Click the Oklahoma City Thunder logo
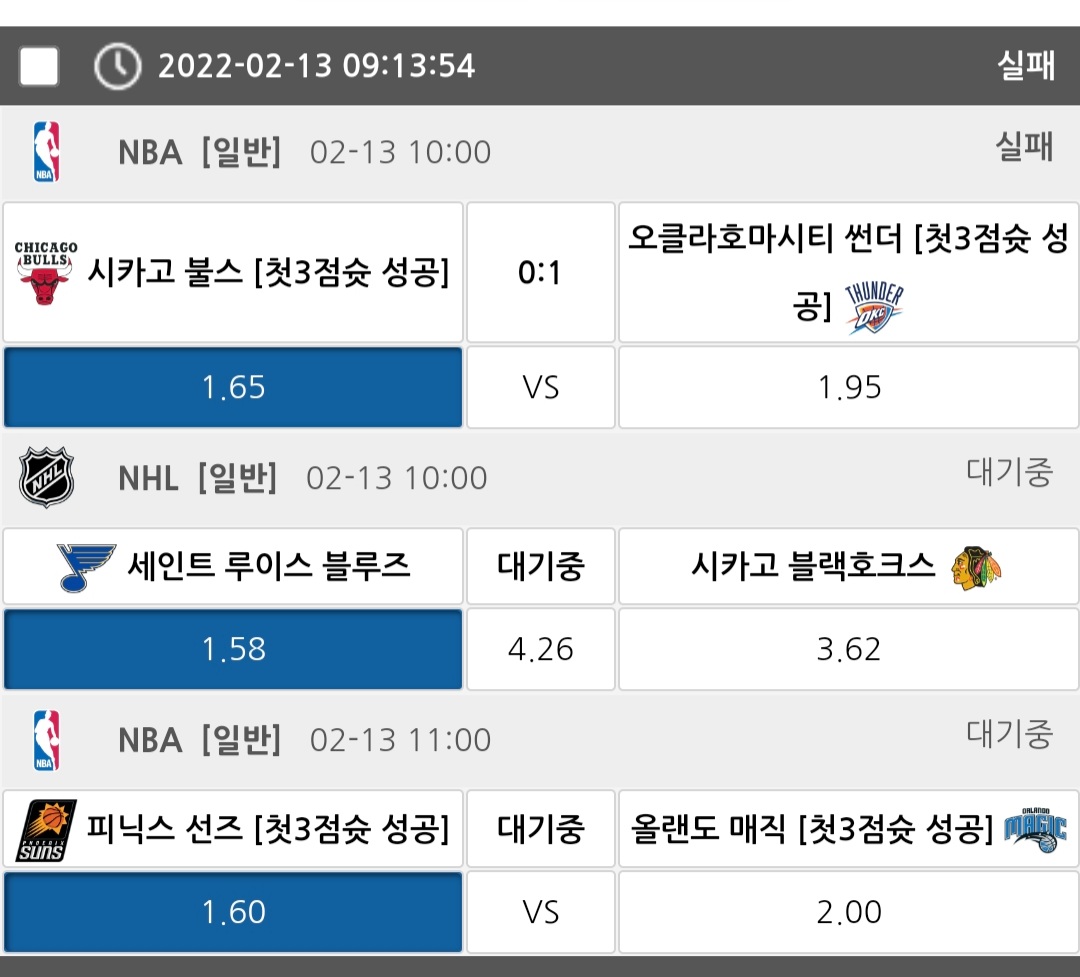 coord(874,308)
